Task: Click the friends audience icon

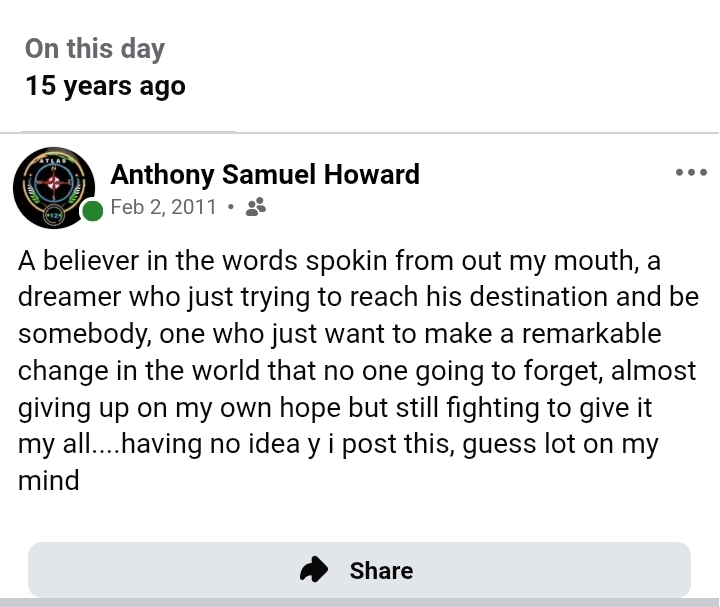Action: point(255,207)
